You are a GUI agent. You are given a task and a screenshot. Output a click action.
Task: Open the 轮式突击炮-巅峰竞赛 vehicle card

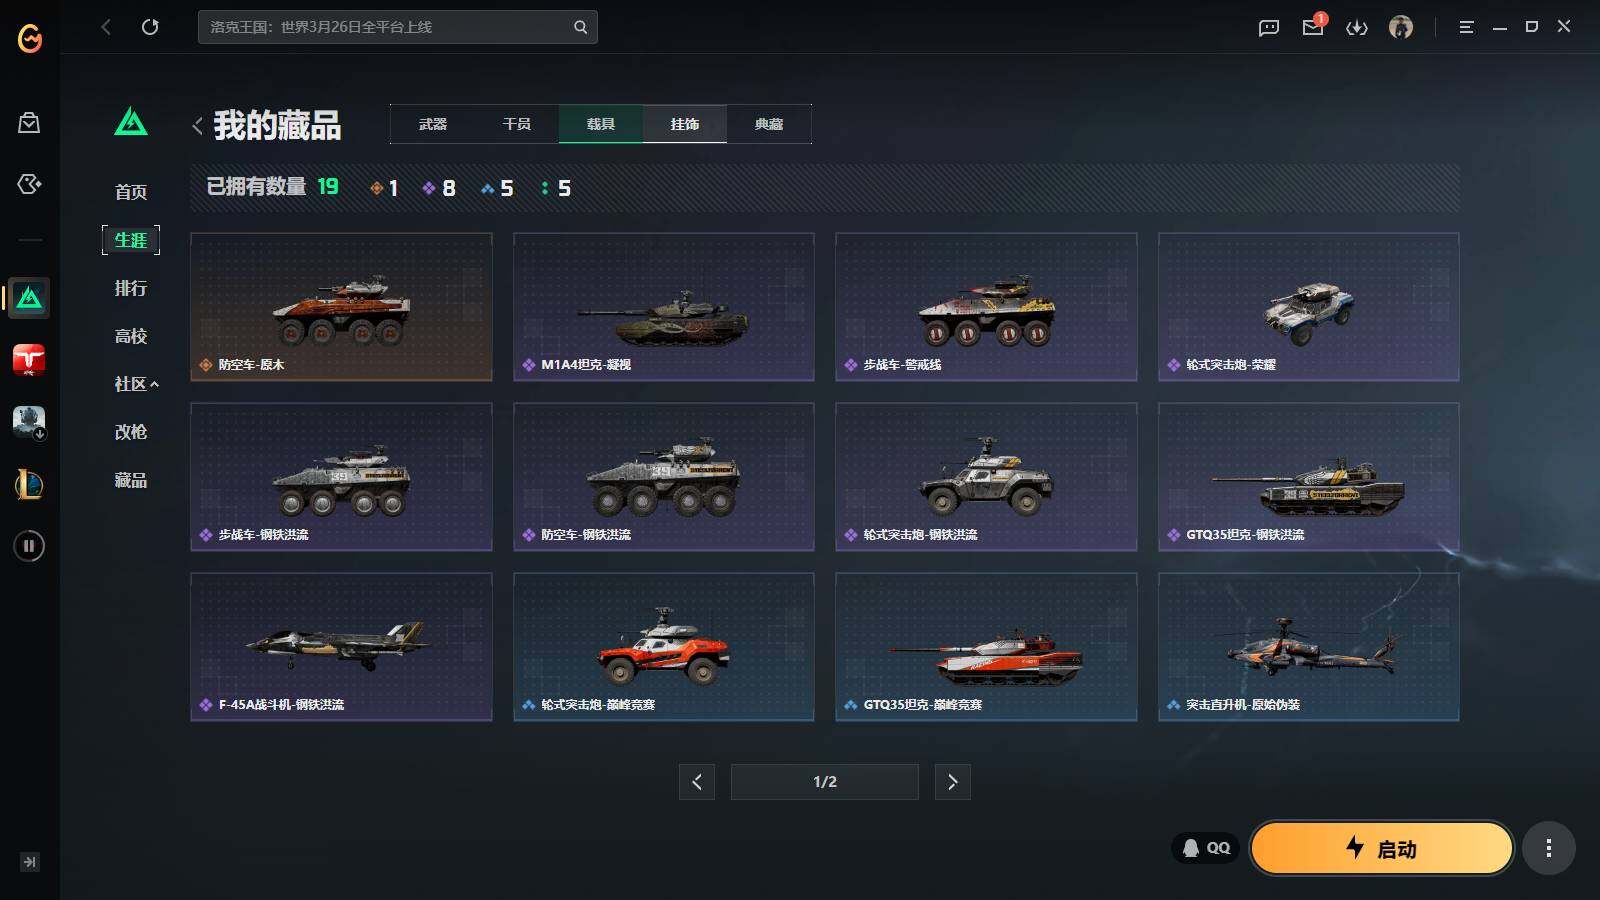pos(664,647)
